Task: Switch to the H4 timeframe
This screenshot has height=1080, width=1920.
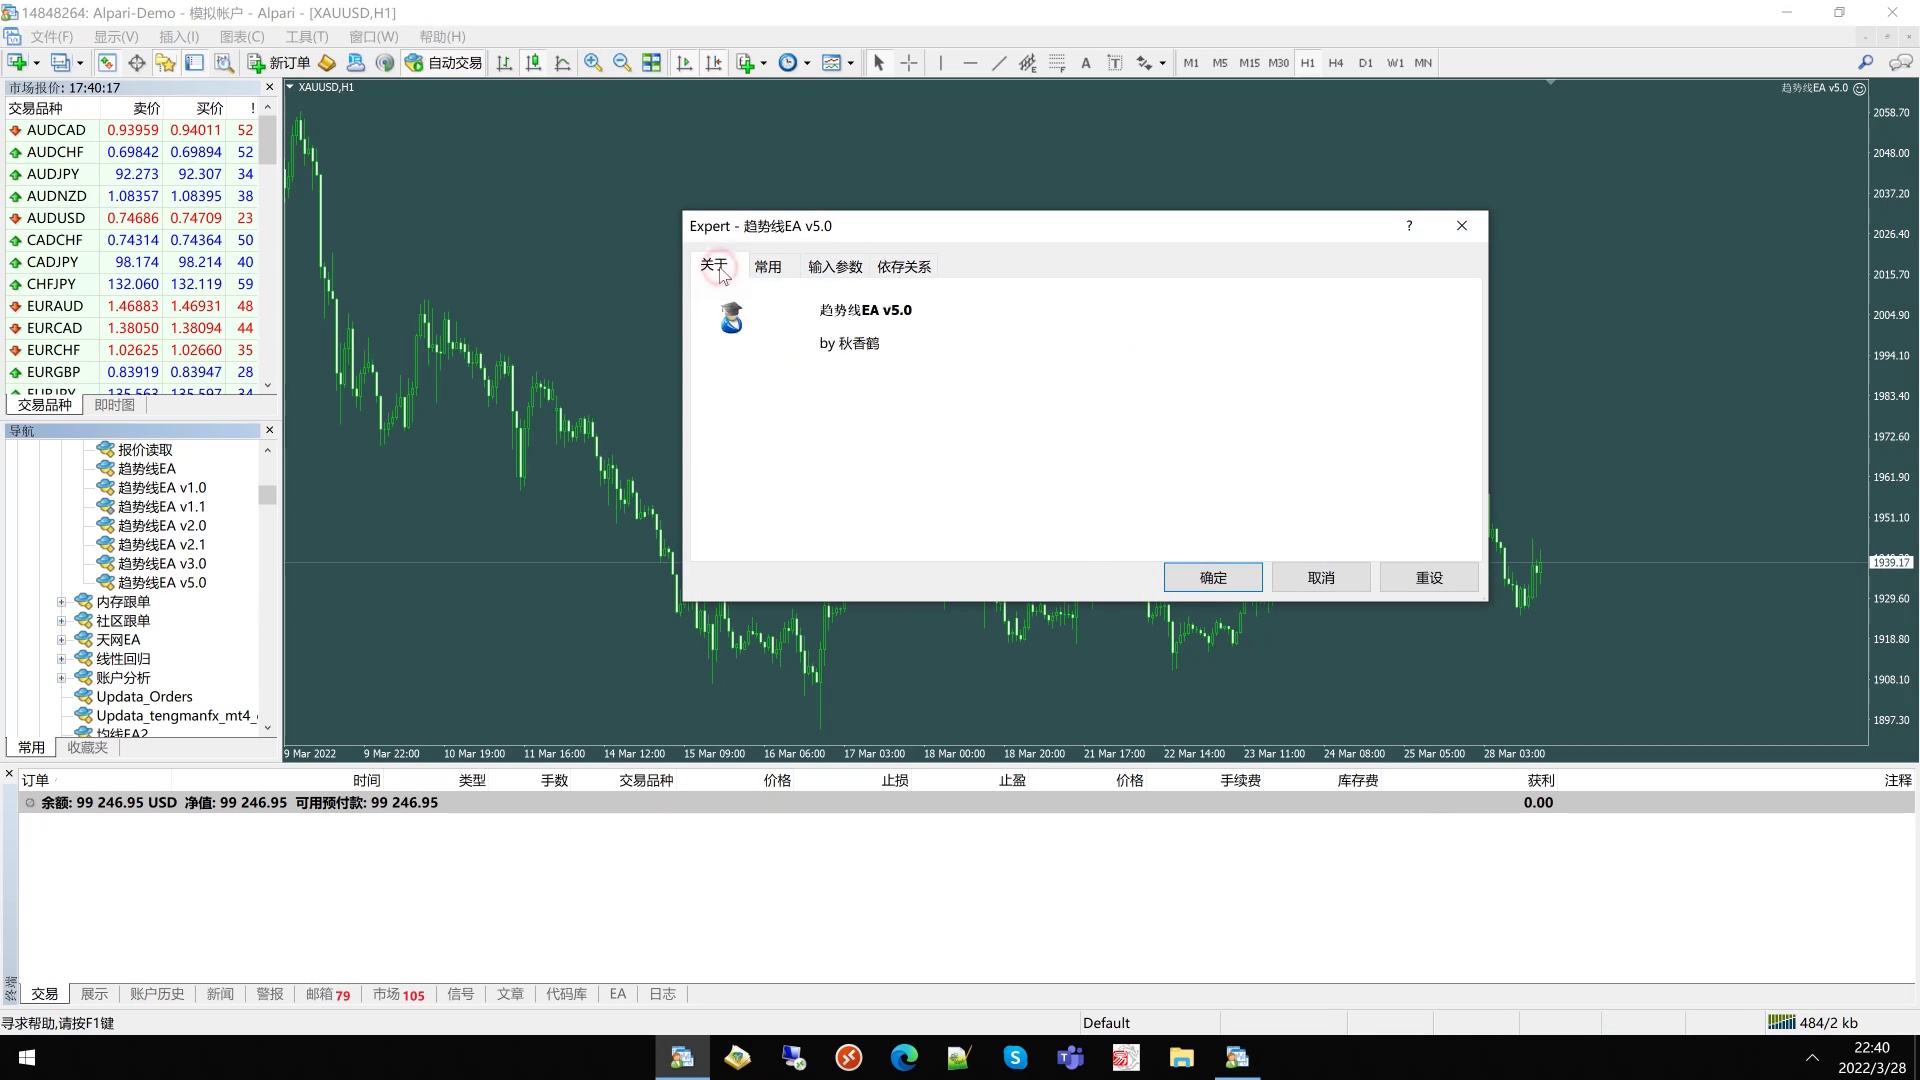Action: click(1335, 63)
